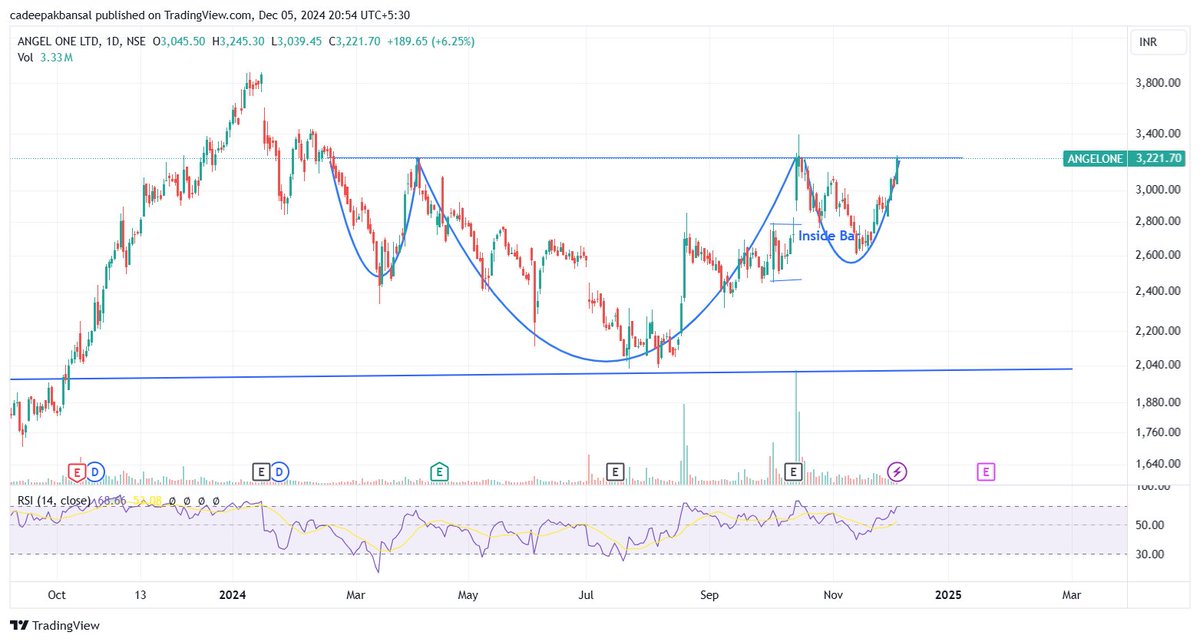The image size is (1200, 642).
Task: Click the high value H3,245.30
Action: pos(239,42)
